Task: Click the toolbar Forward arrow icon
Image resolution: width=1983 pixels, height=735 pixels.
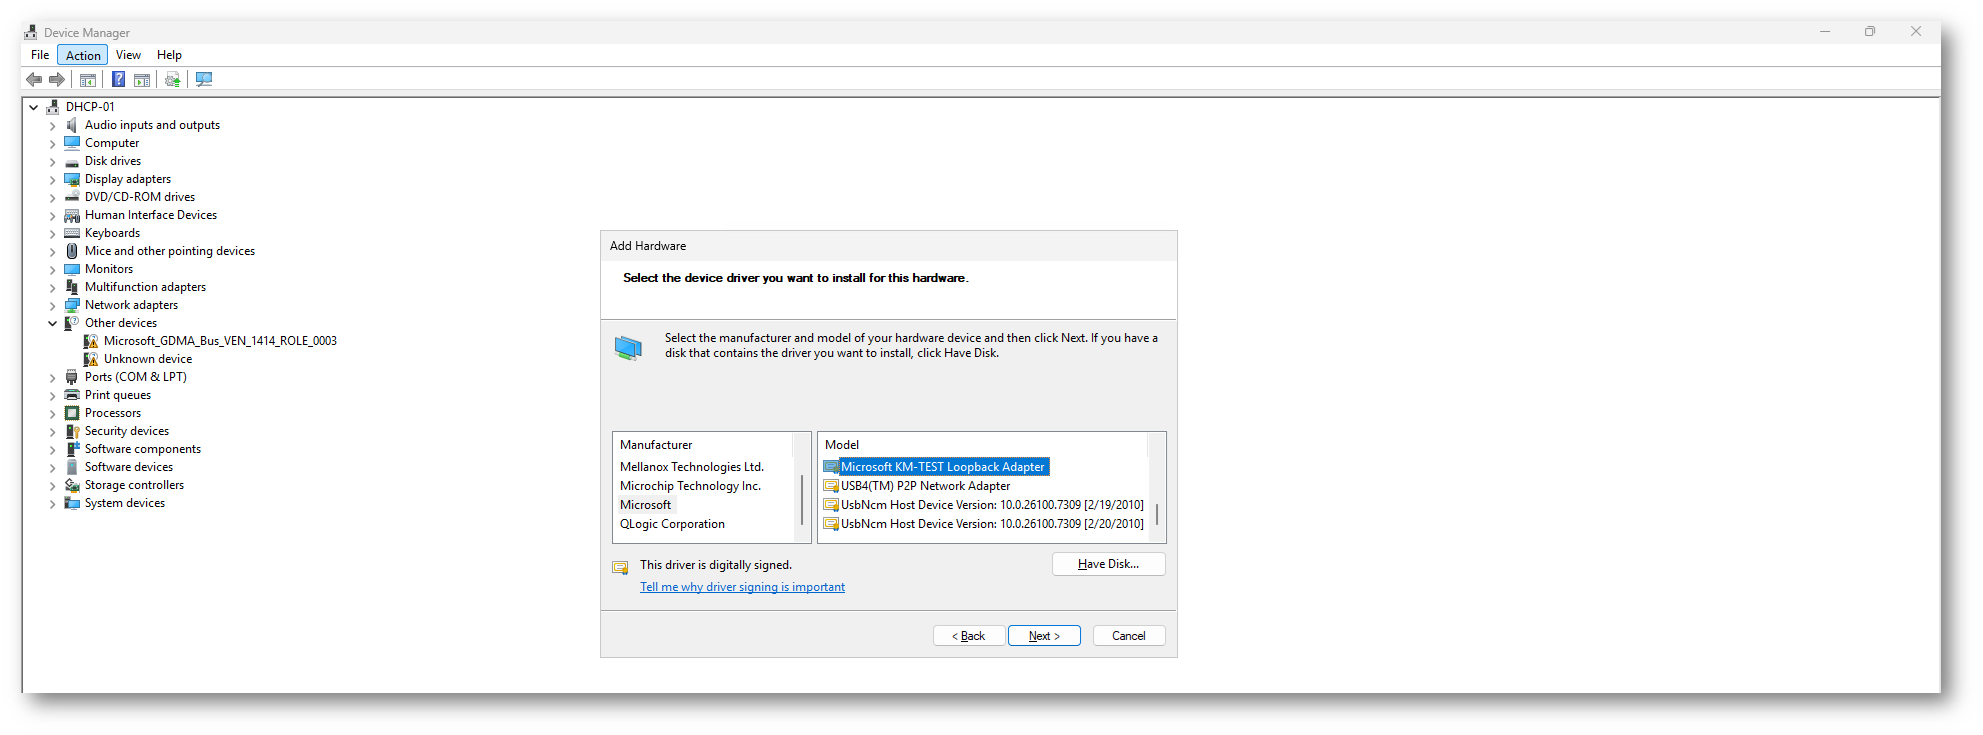Action: 57,80
